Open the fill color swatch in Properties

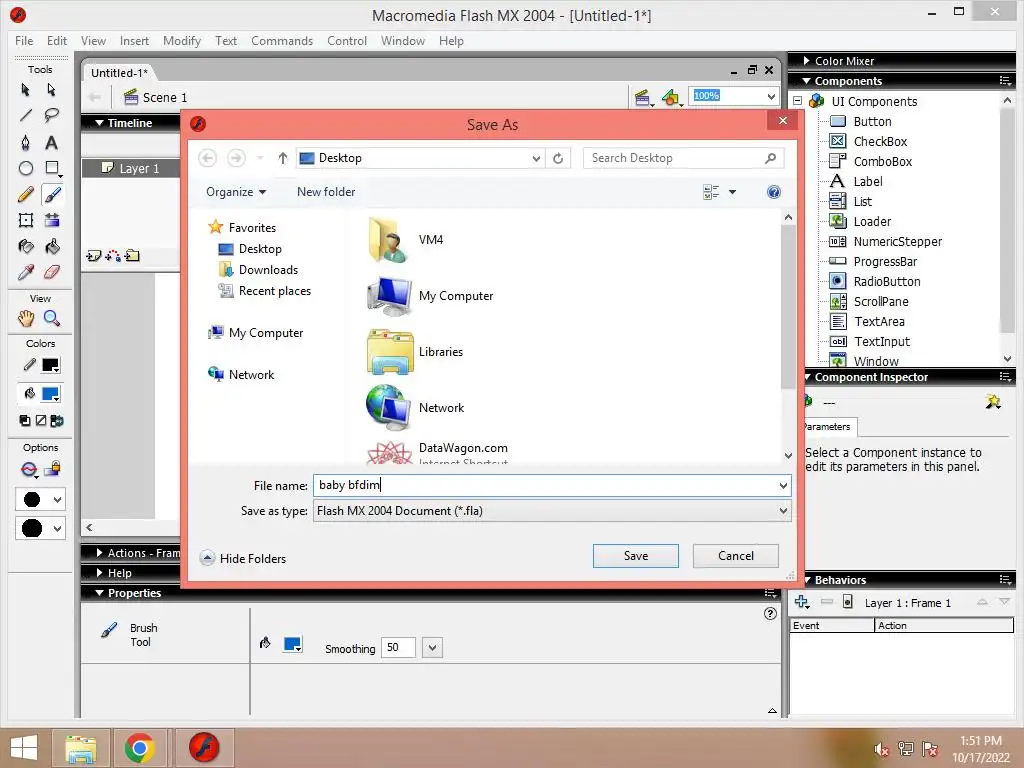[293, 645]
